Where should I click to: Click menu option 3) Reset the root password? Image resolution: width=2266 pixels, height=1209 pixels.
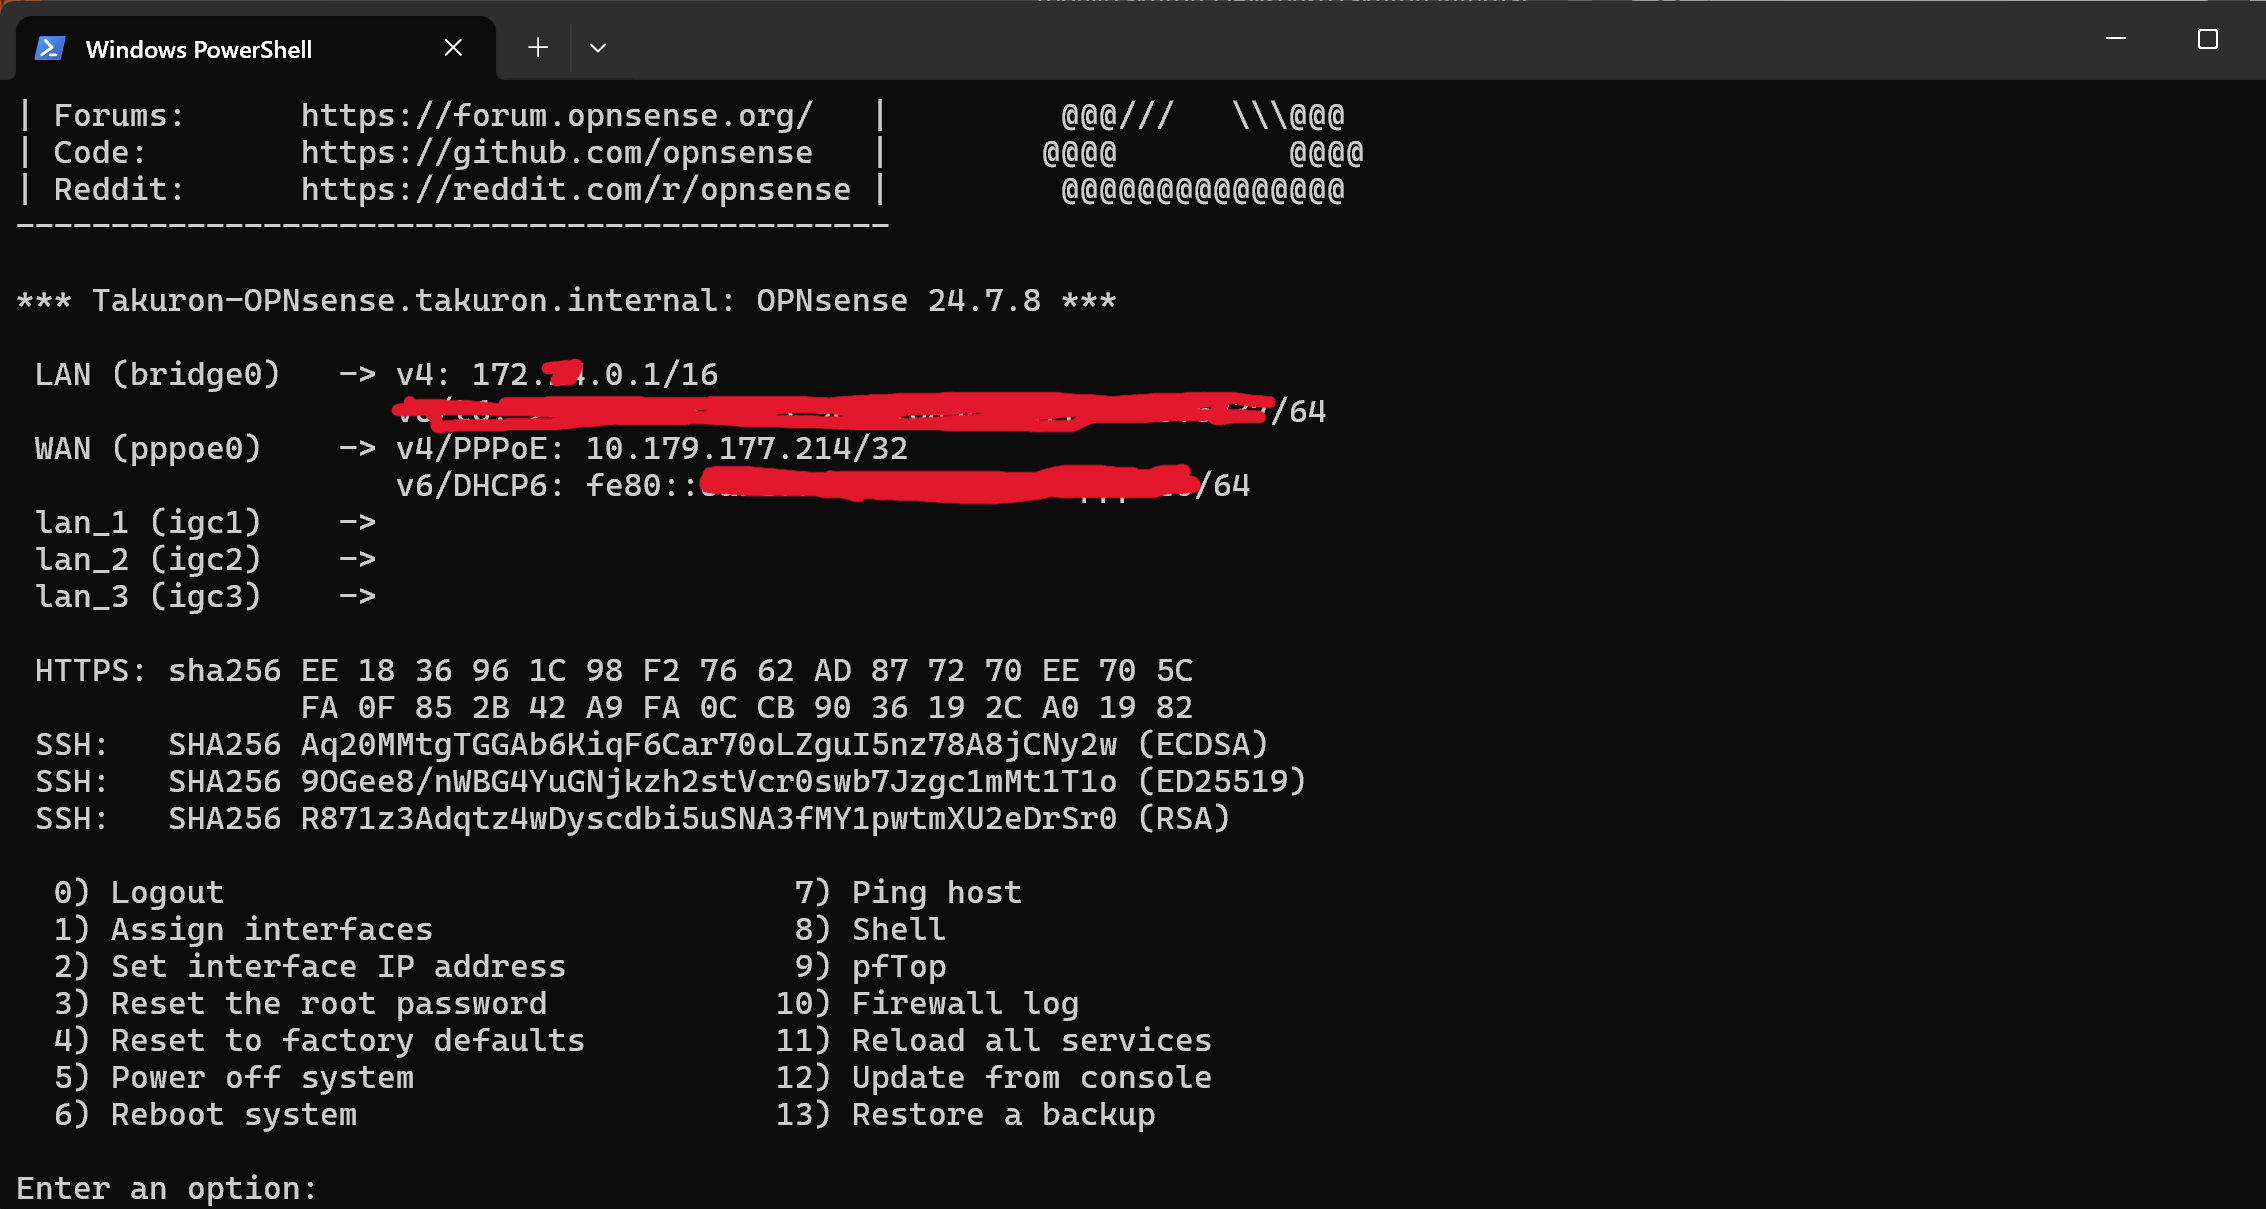tap(300, 1004)
